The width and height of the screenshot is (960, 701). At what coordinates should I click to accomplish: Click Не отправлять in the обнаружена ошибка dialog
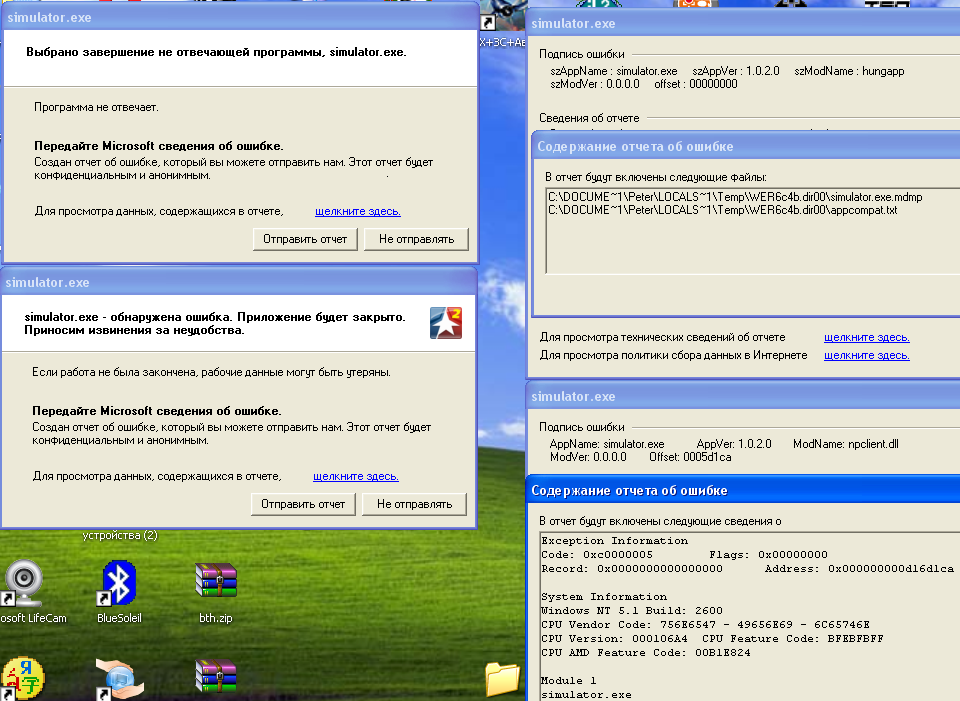(x=414, y=504)
